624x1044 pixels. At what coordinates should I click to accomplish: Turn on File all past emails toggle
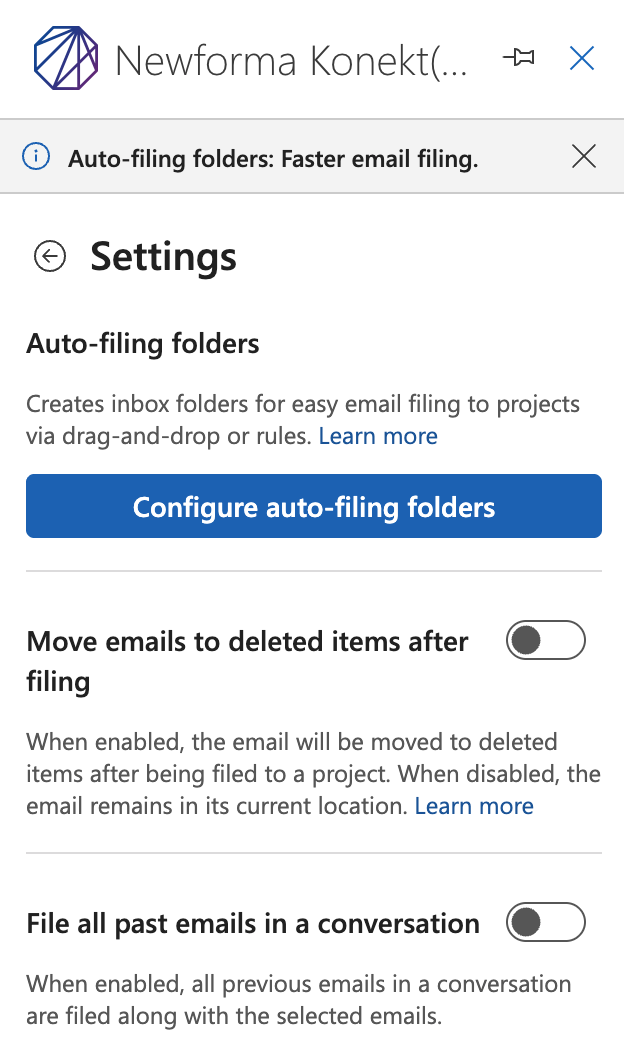tap(545, 923)
